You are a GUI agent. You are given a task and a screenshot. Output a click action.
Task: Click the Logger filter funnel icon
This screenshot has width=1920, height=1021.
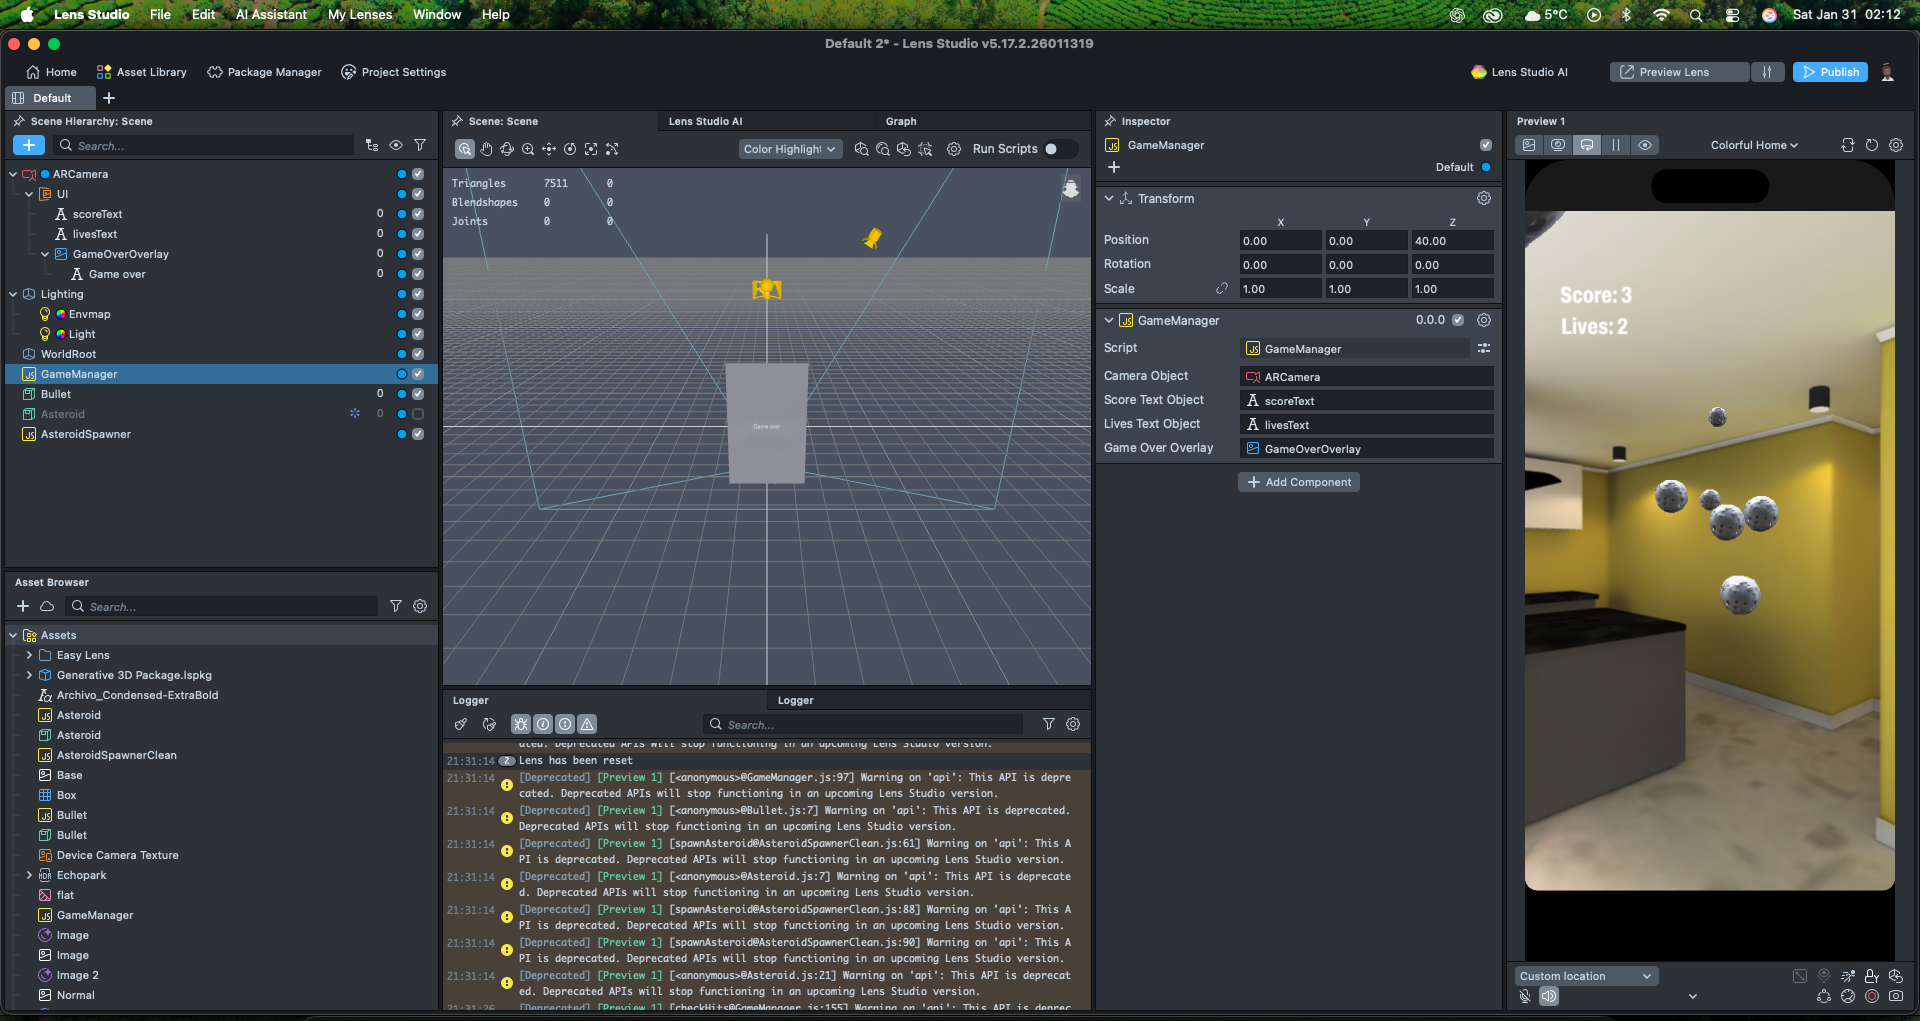coord(1049,724)
